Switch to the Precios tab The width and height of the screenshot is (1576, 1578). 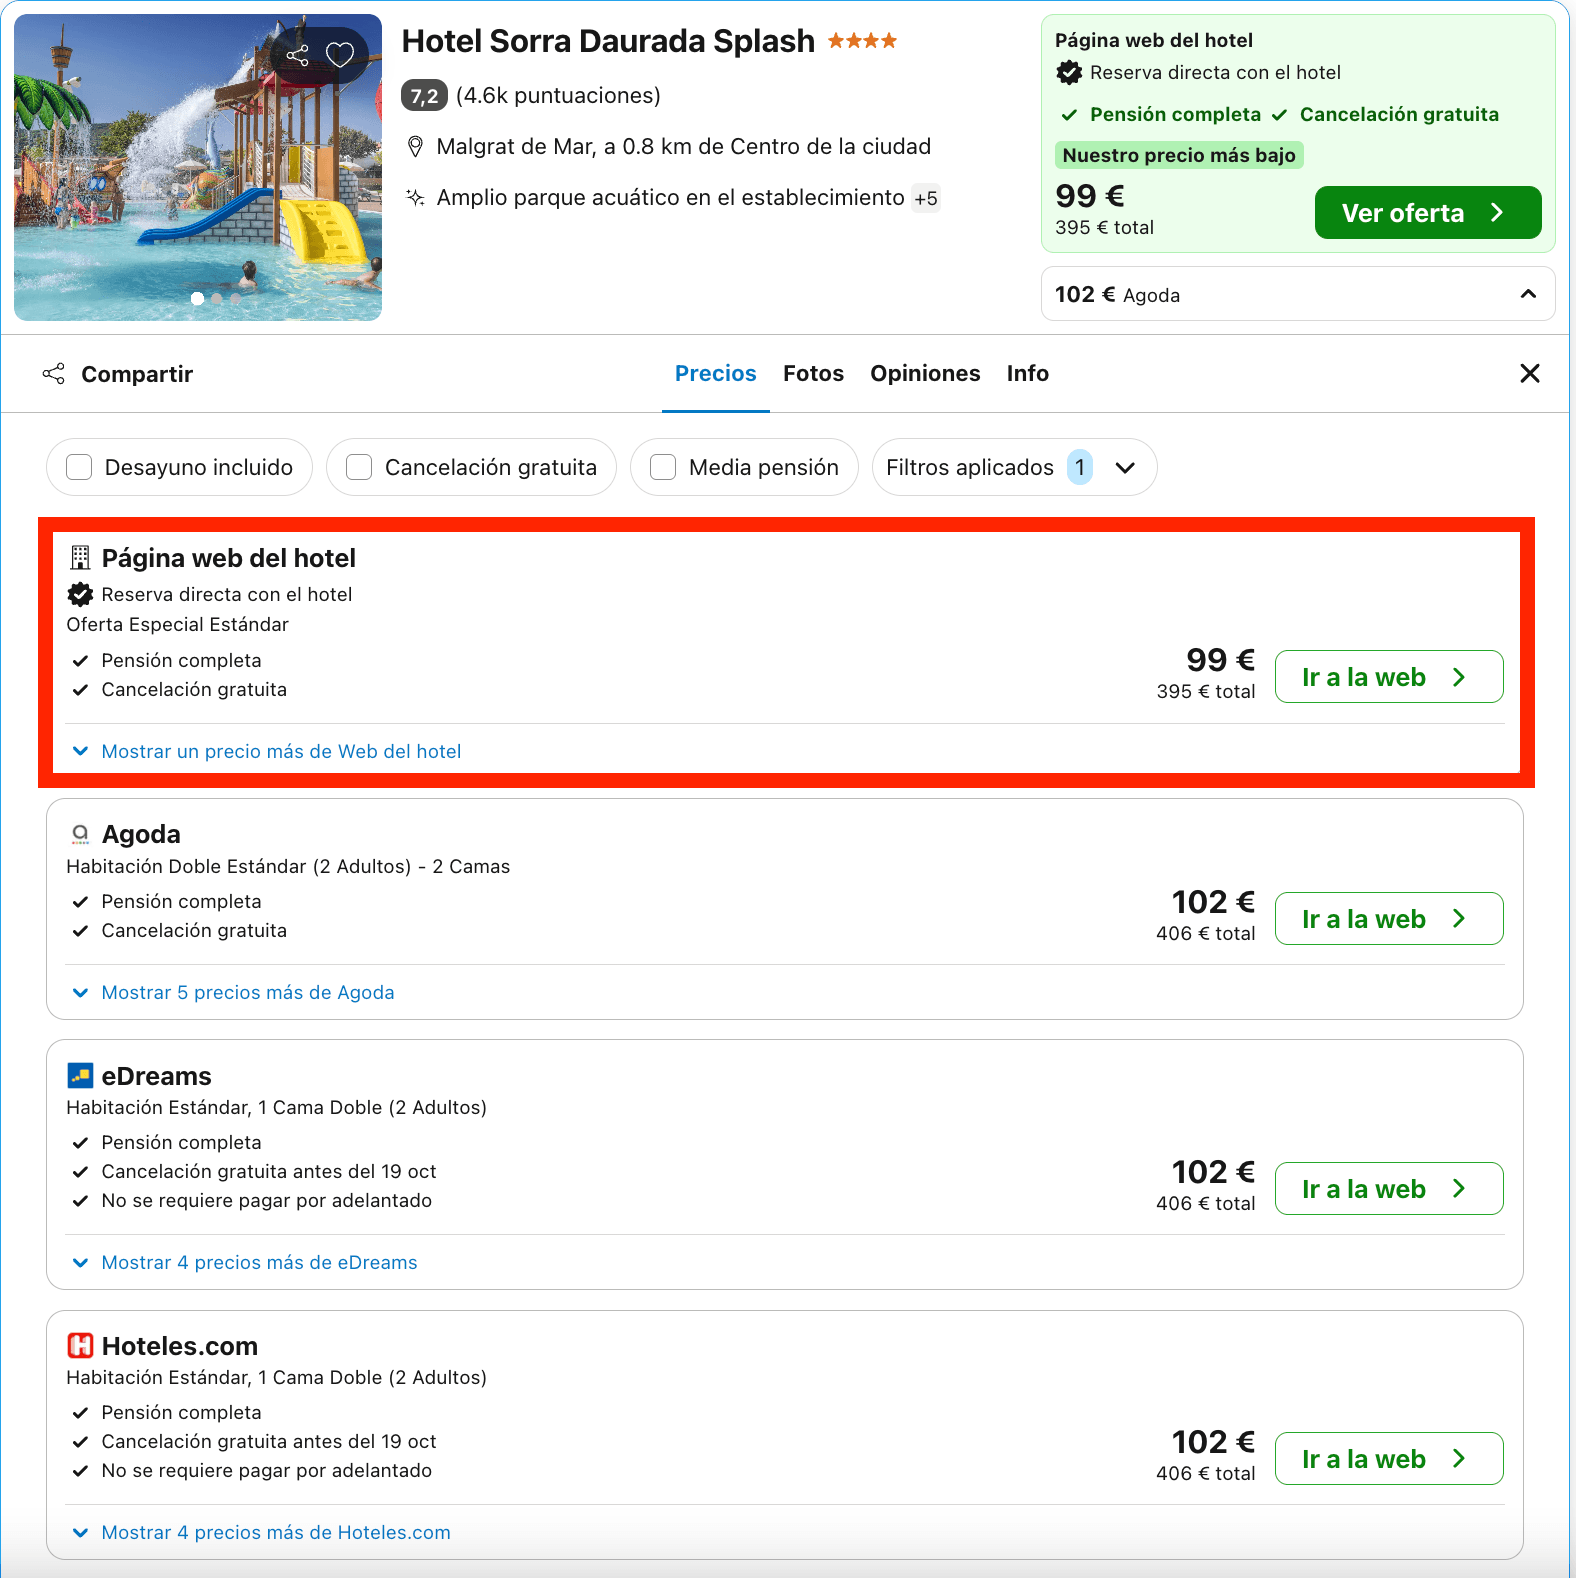point(716,373)
